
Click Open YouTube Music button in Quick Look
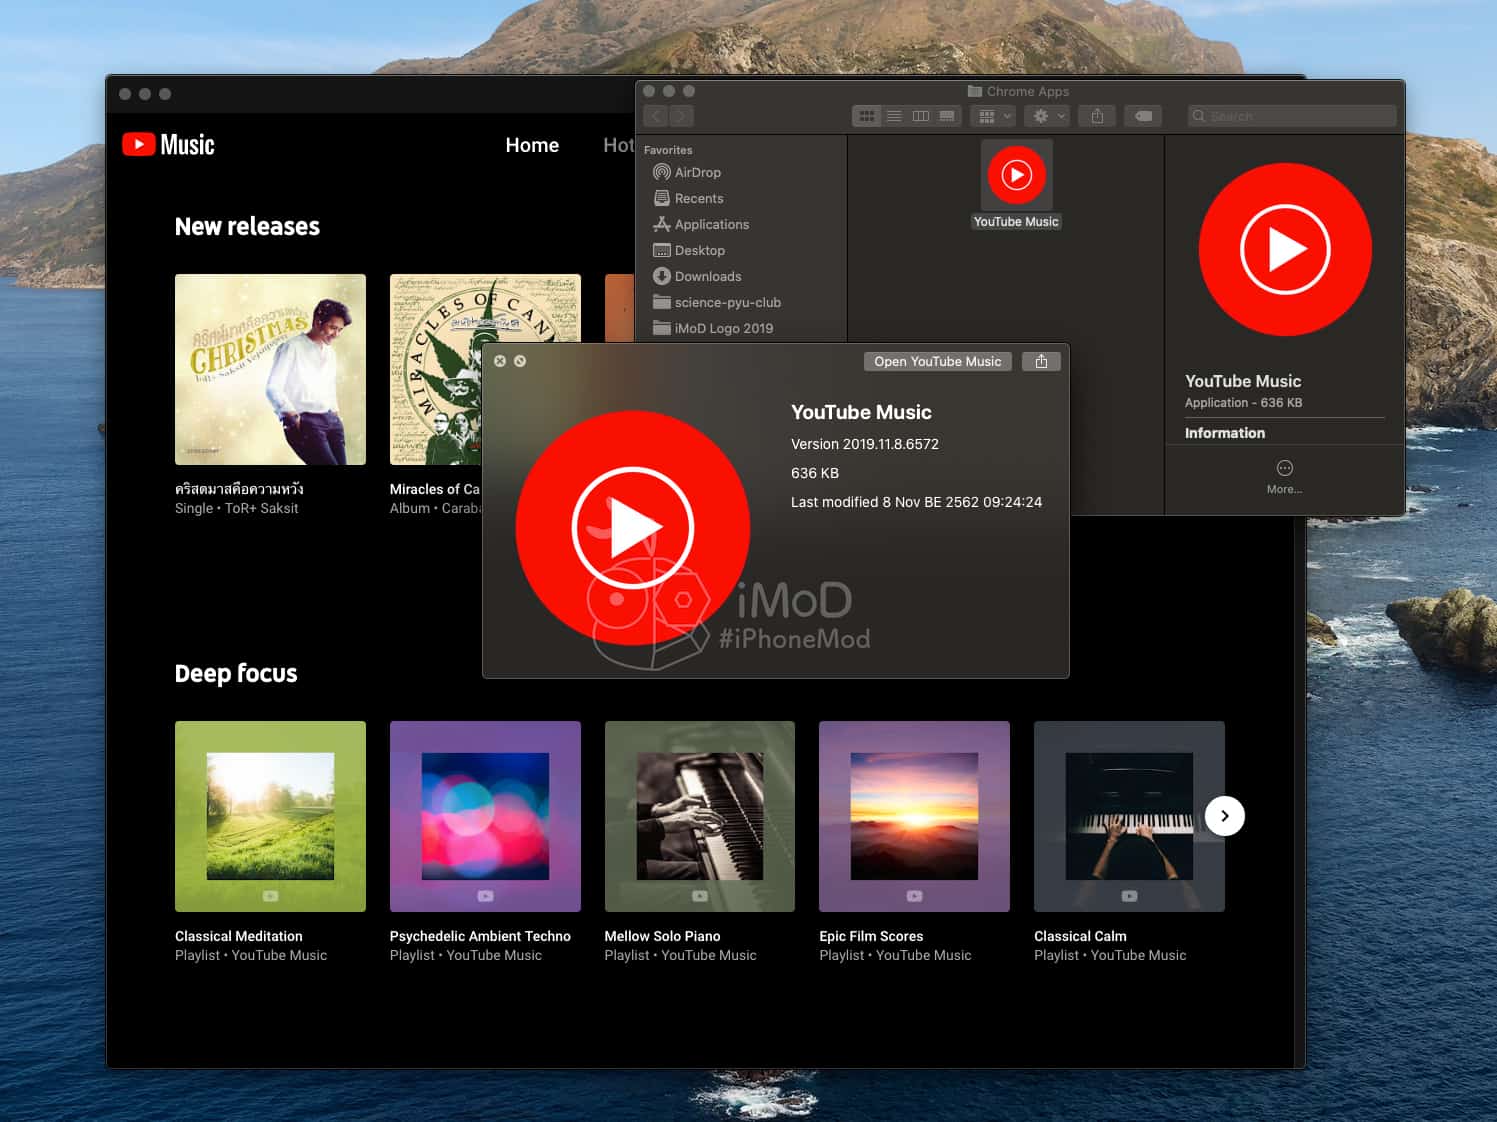[938, 361]
